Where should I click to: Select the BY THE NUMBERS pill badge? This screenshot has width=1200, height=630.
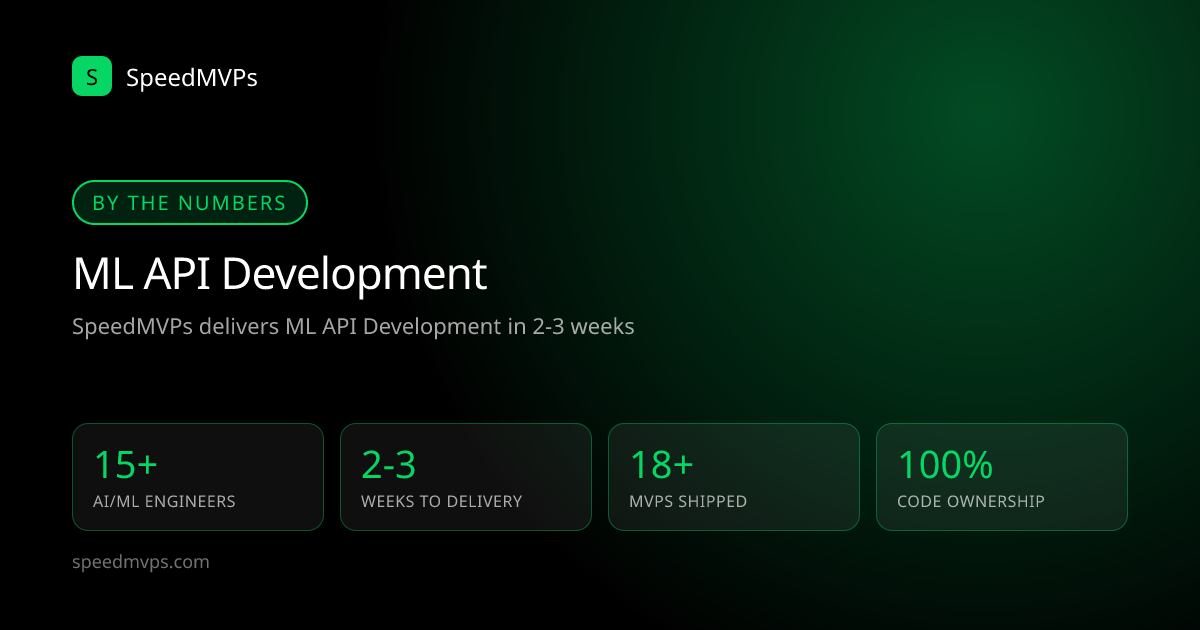pos(190,203)
